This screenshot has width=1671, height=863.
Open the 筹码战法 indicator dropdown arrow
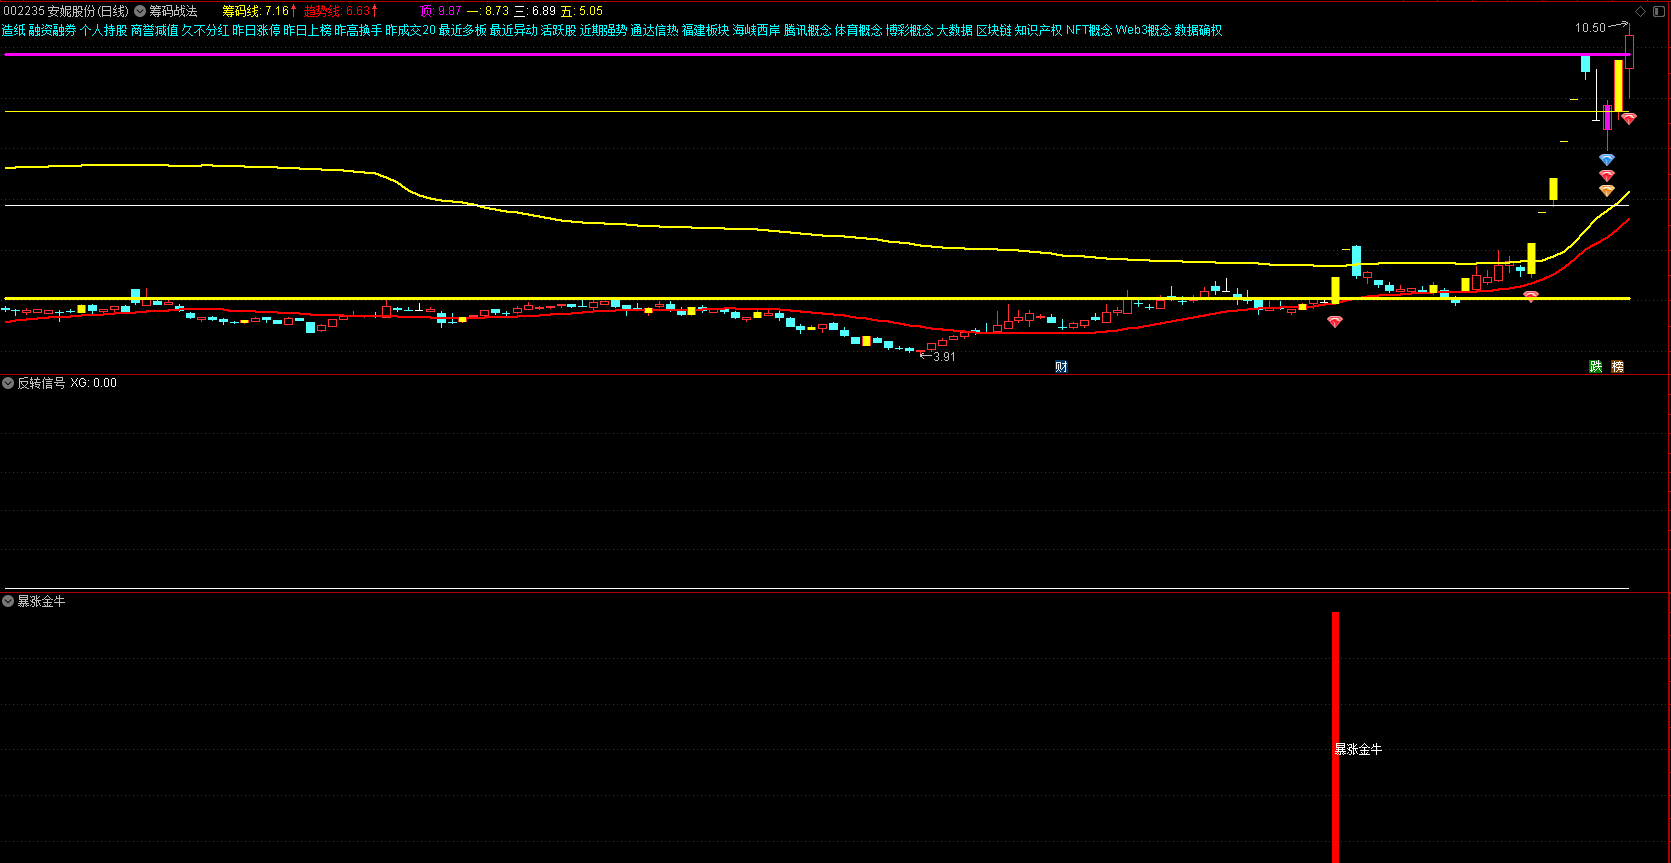(140, 11)
